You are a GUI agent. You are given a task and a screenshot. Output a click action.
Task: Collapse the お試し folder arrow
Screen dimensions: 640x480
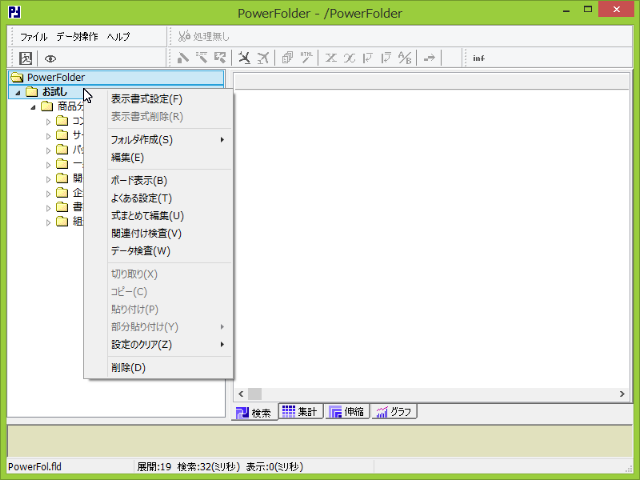pyautogui.click(x=18, y=93)
